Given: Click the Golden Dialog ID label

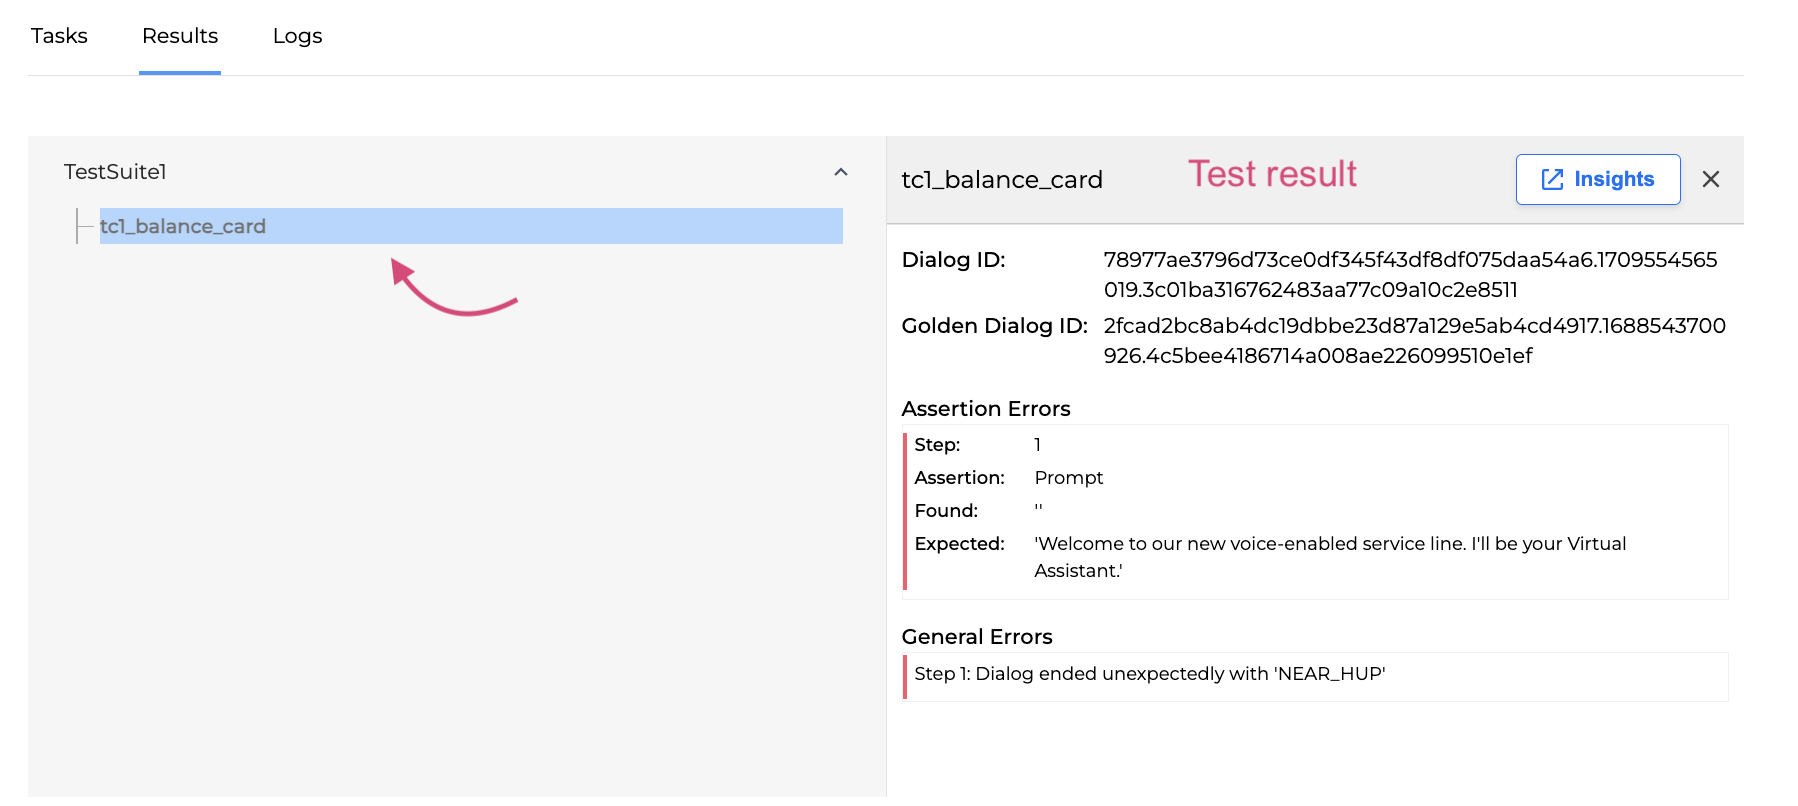Looking at the screenshot, I should tap(994, 326).
